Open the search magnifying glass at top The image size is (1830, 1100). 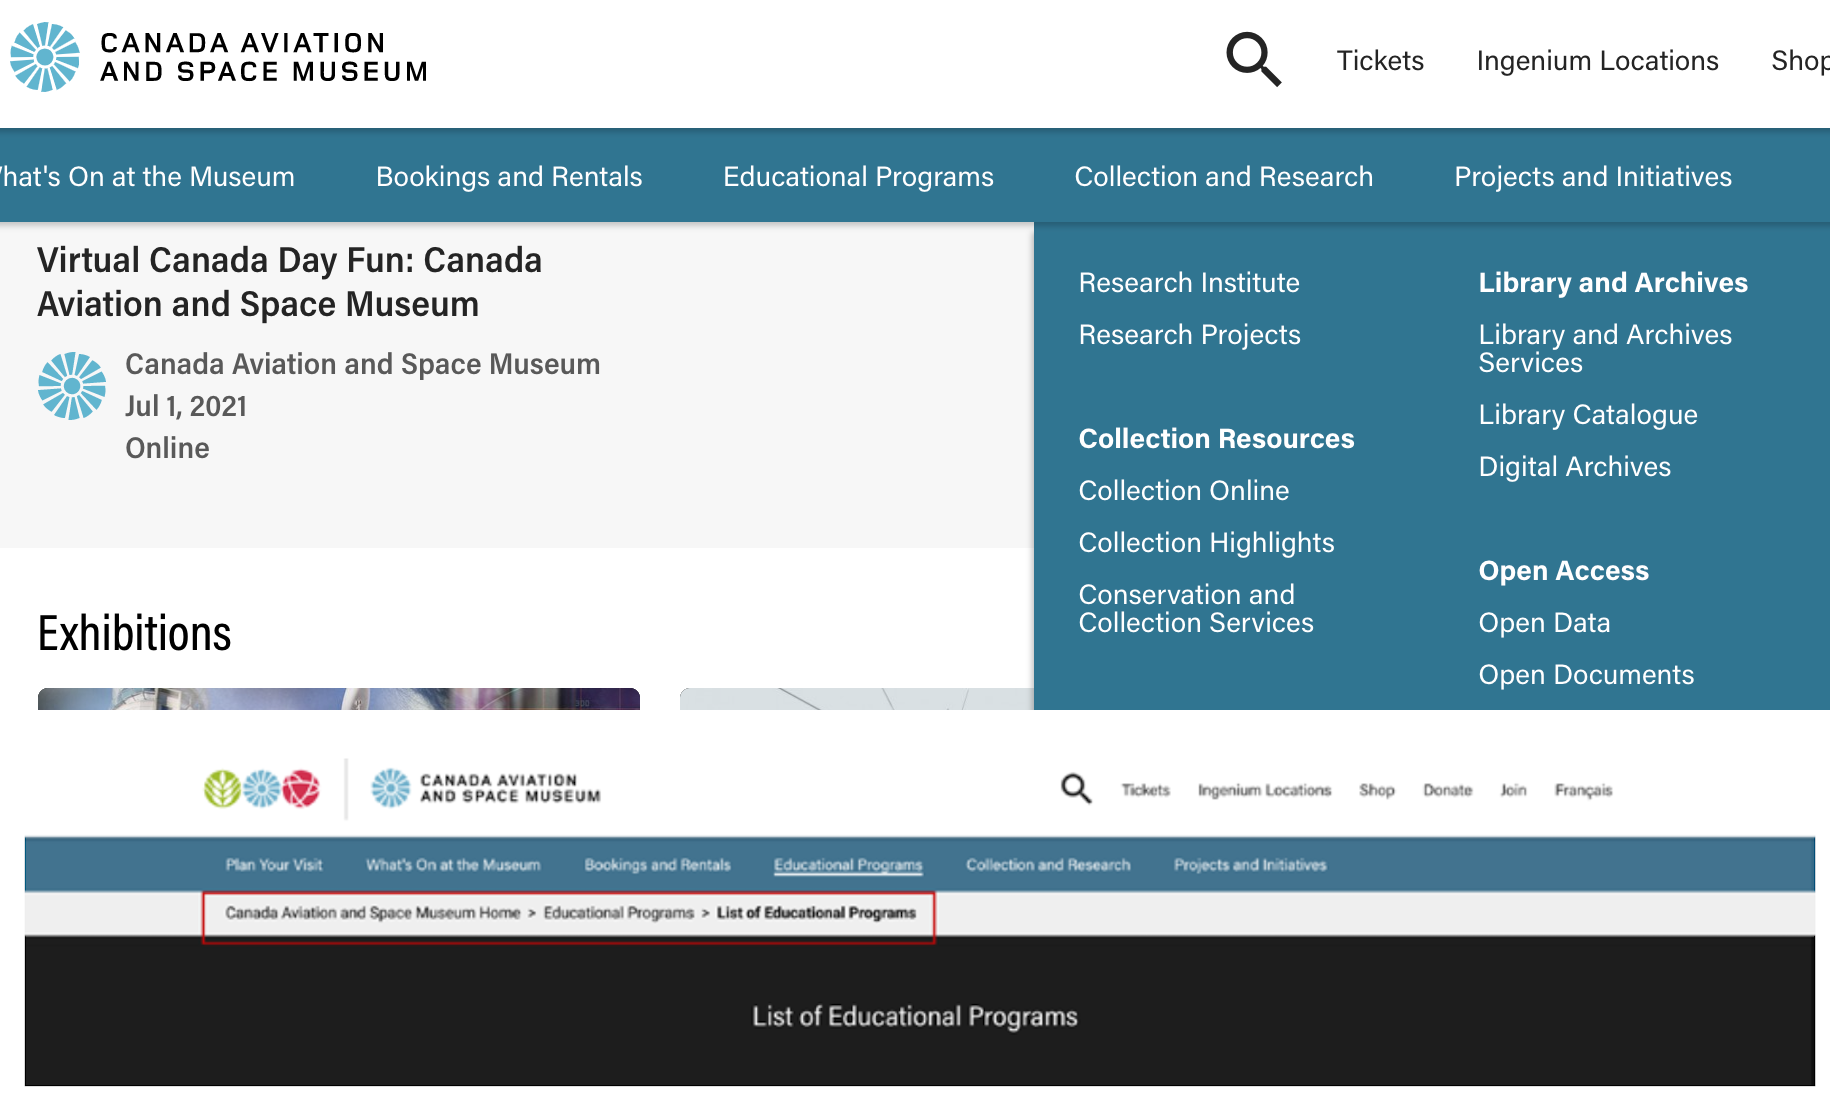tap(1253, 60)
